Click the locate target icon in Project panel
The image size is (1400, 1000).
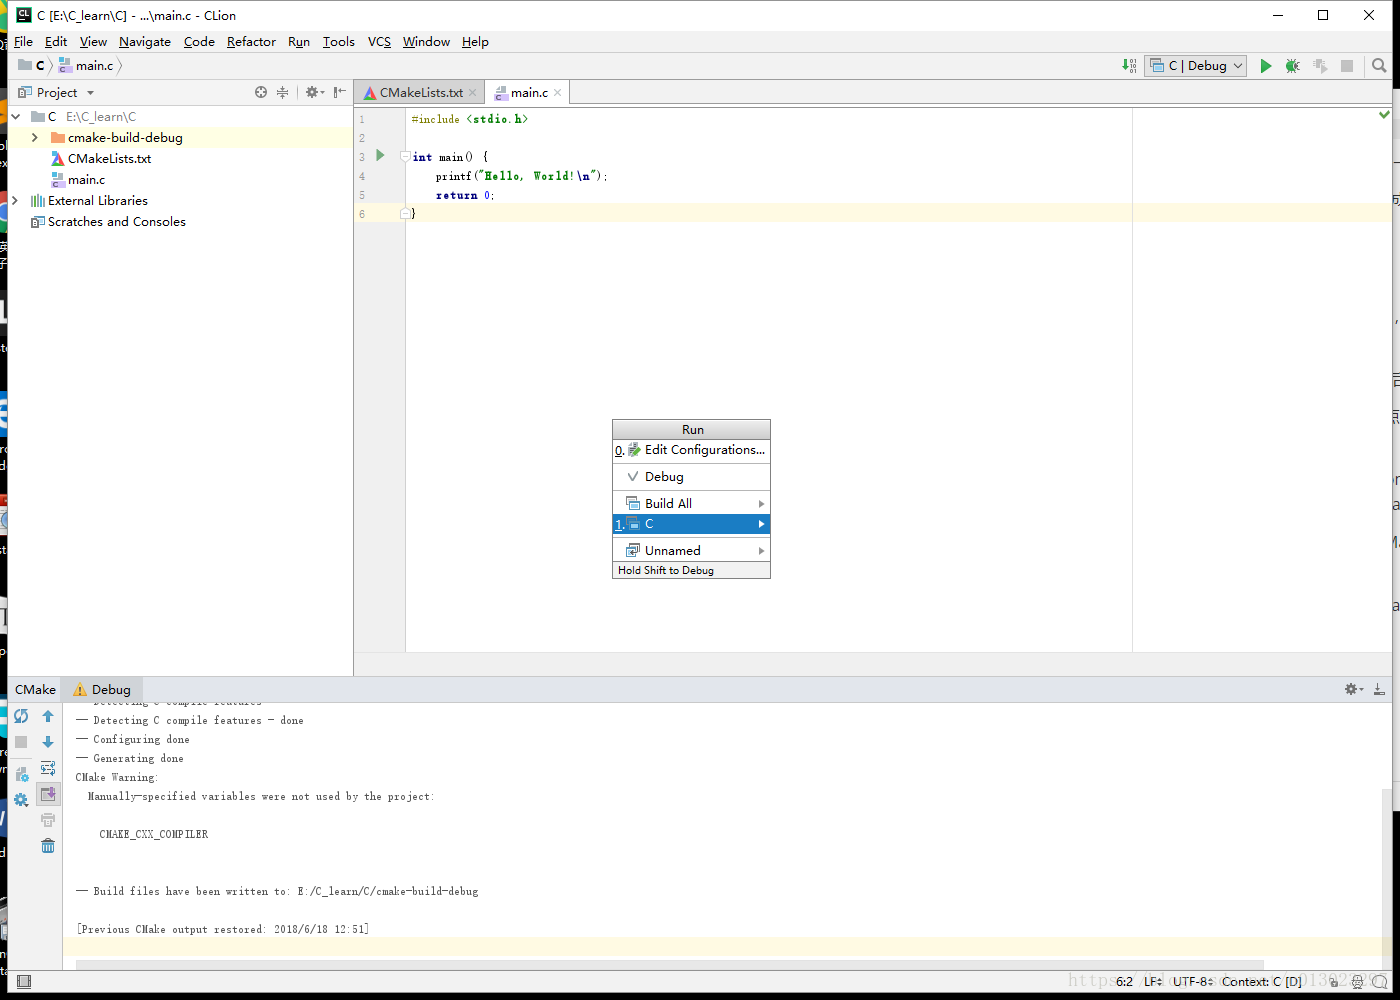261,92
